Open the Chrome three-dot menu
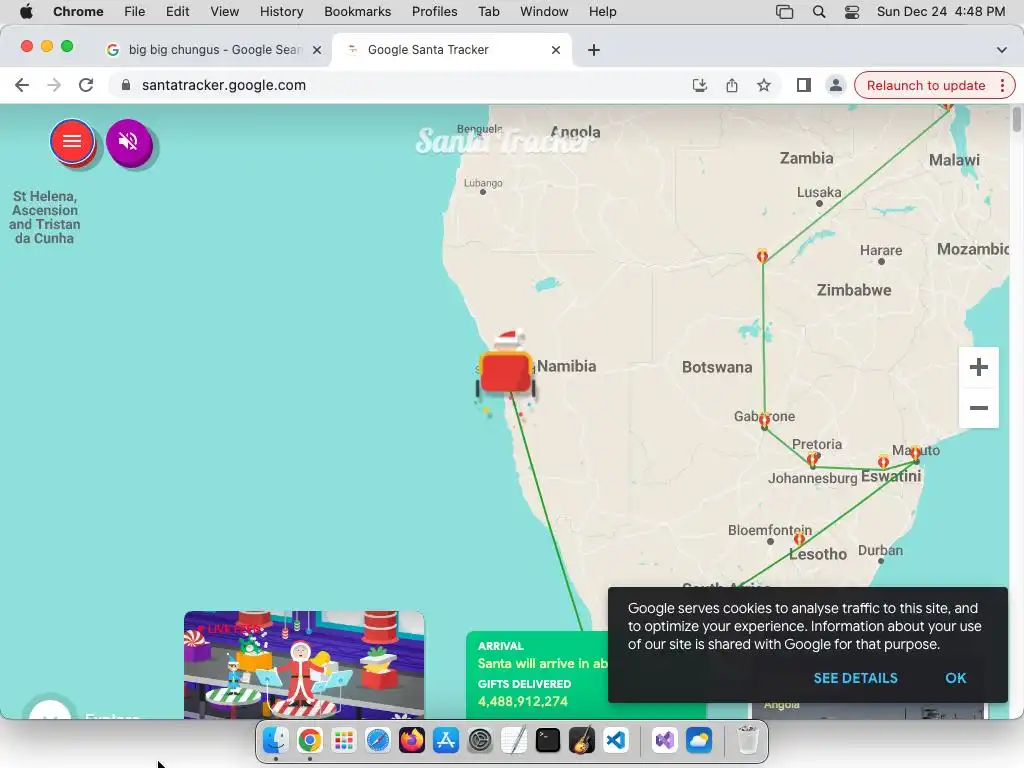1024x768 pixels. click(x=1002, y=86)
